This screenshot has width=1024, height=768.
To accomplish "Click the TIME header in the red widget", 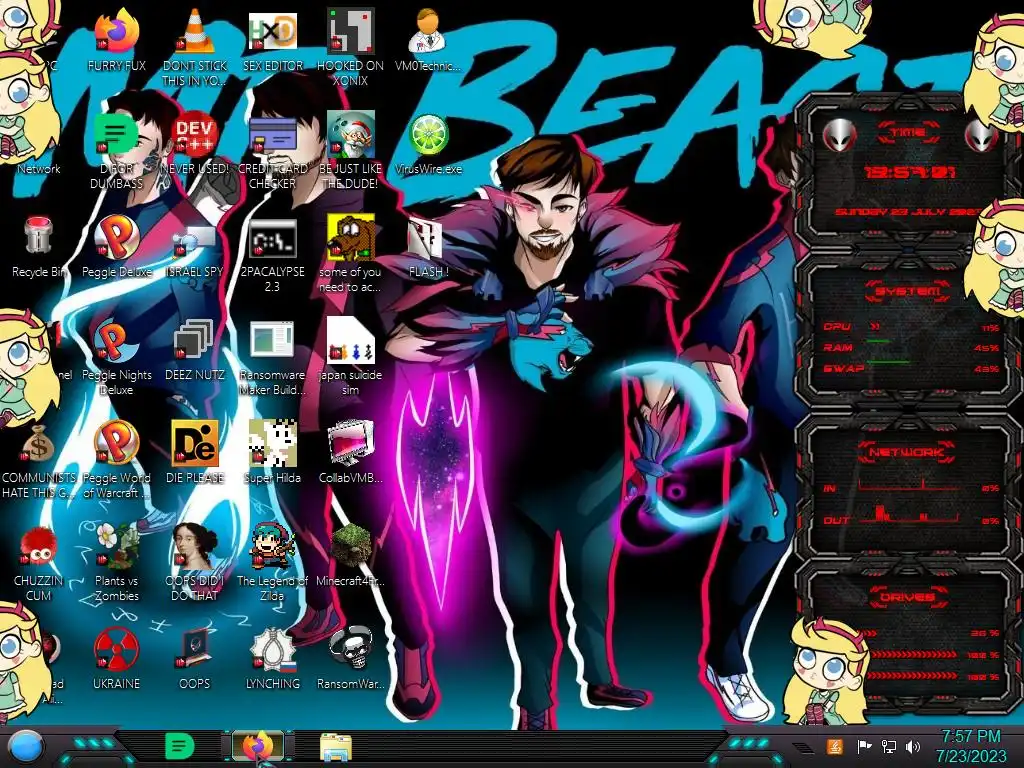I will click(908, 133).
